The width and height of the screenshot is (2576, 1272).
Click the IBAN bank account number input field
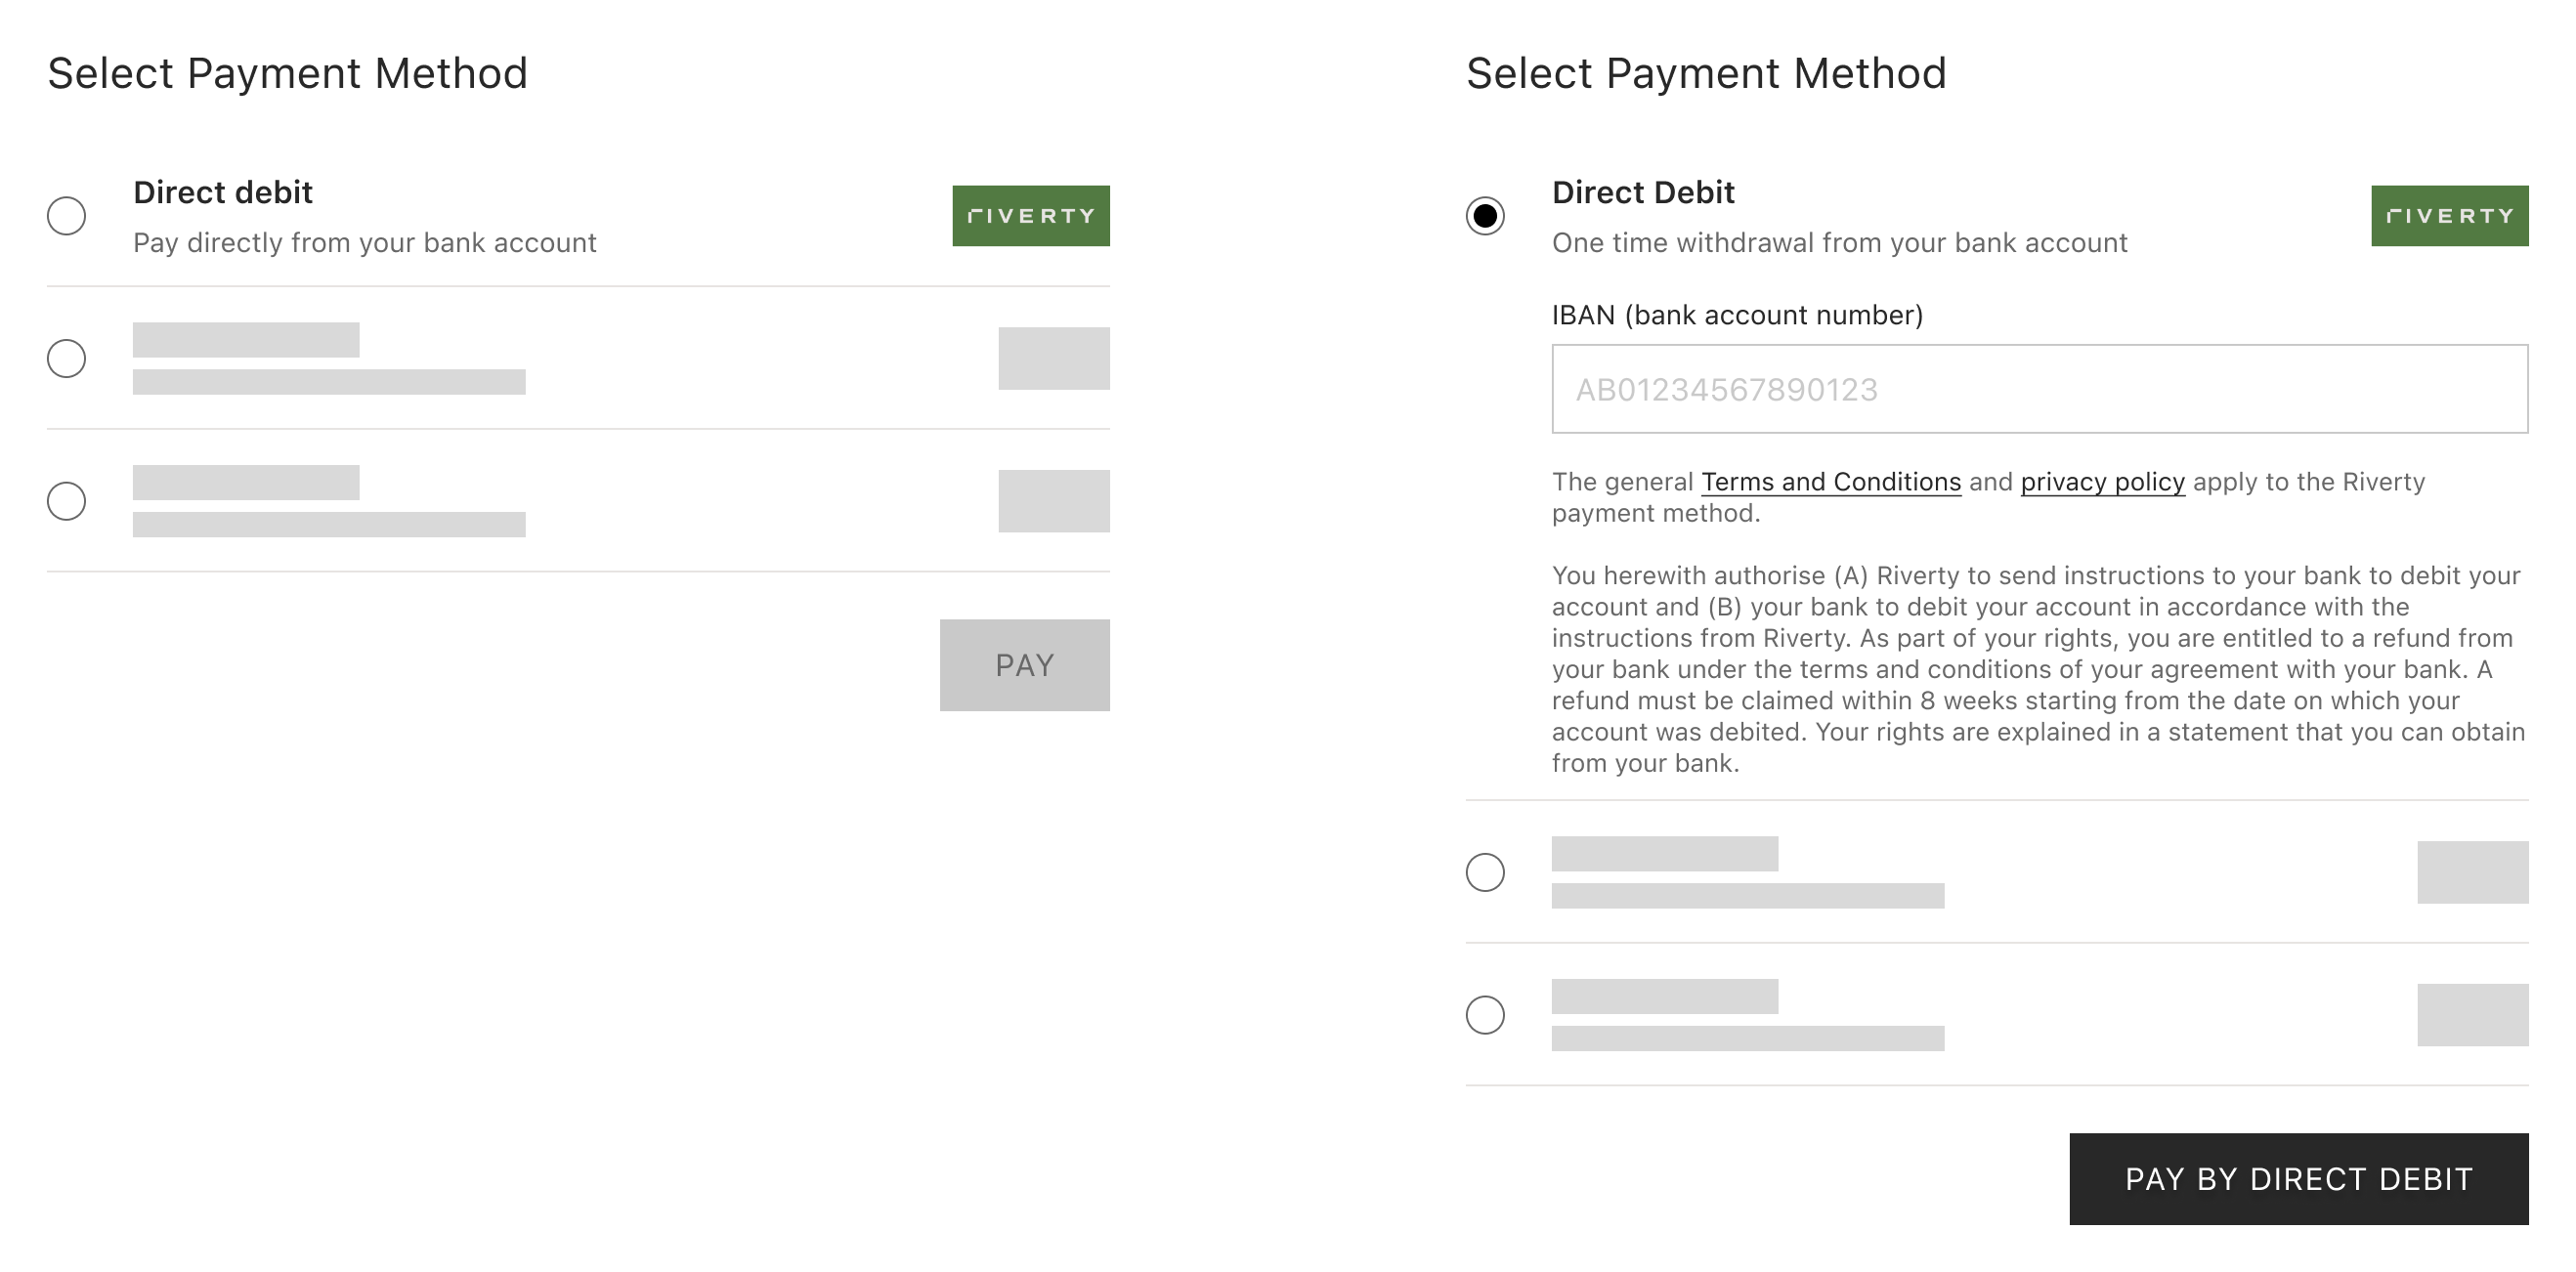click(x=2040, y=389)
